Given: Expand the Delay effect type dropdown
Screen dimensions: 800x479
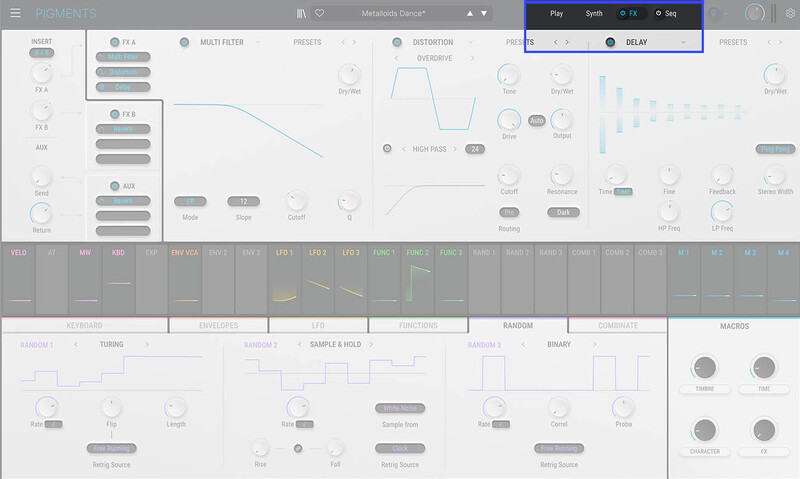Looking at the screenshot, I should click(x=683, y=42).
